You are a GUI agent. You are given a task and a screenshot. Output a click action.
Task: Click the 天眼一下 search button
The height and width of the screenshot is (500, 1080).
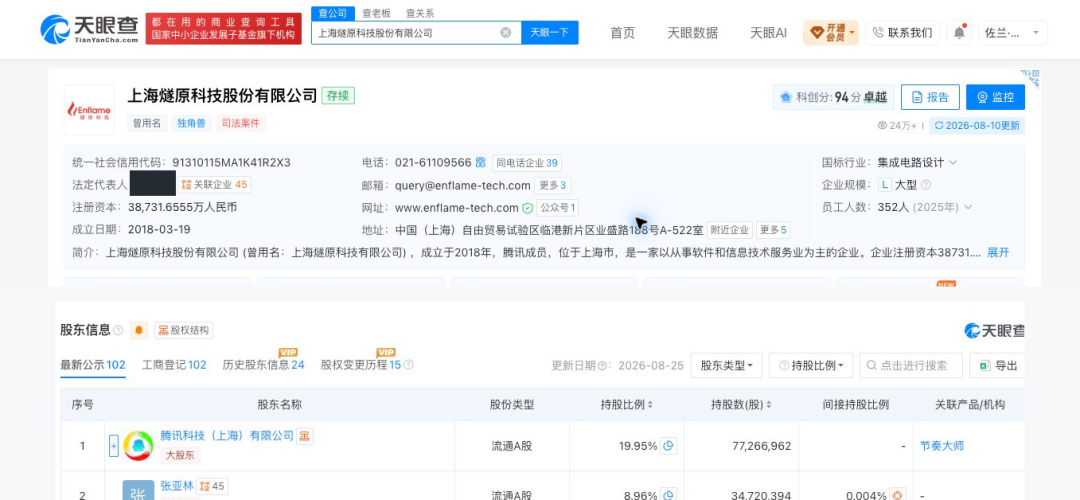(x=550, y=32)
